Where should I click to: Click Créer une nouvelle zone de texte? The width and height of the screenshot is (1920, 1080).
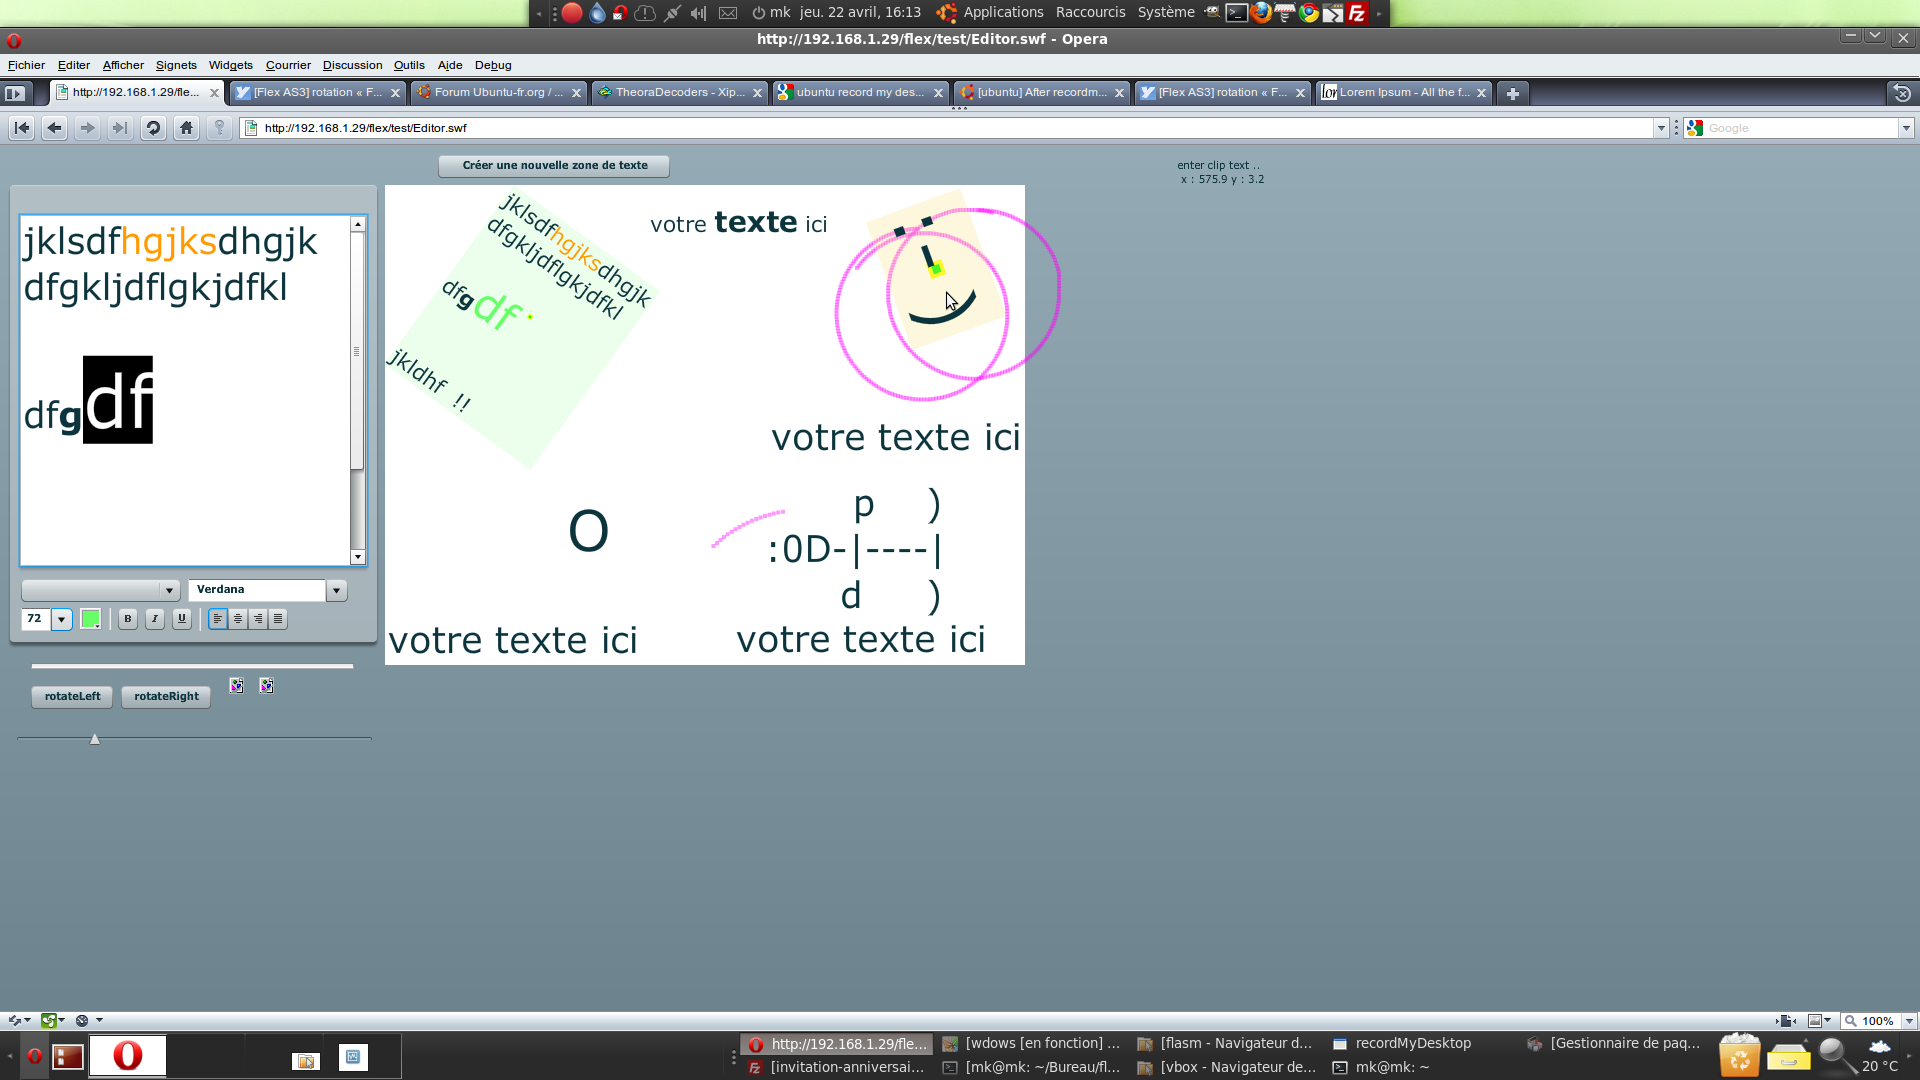tap(554, 166)
